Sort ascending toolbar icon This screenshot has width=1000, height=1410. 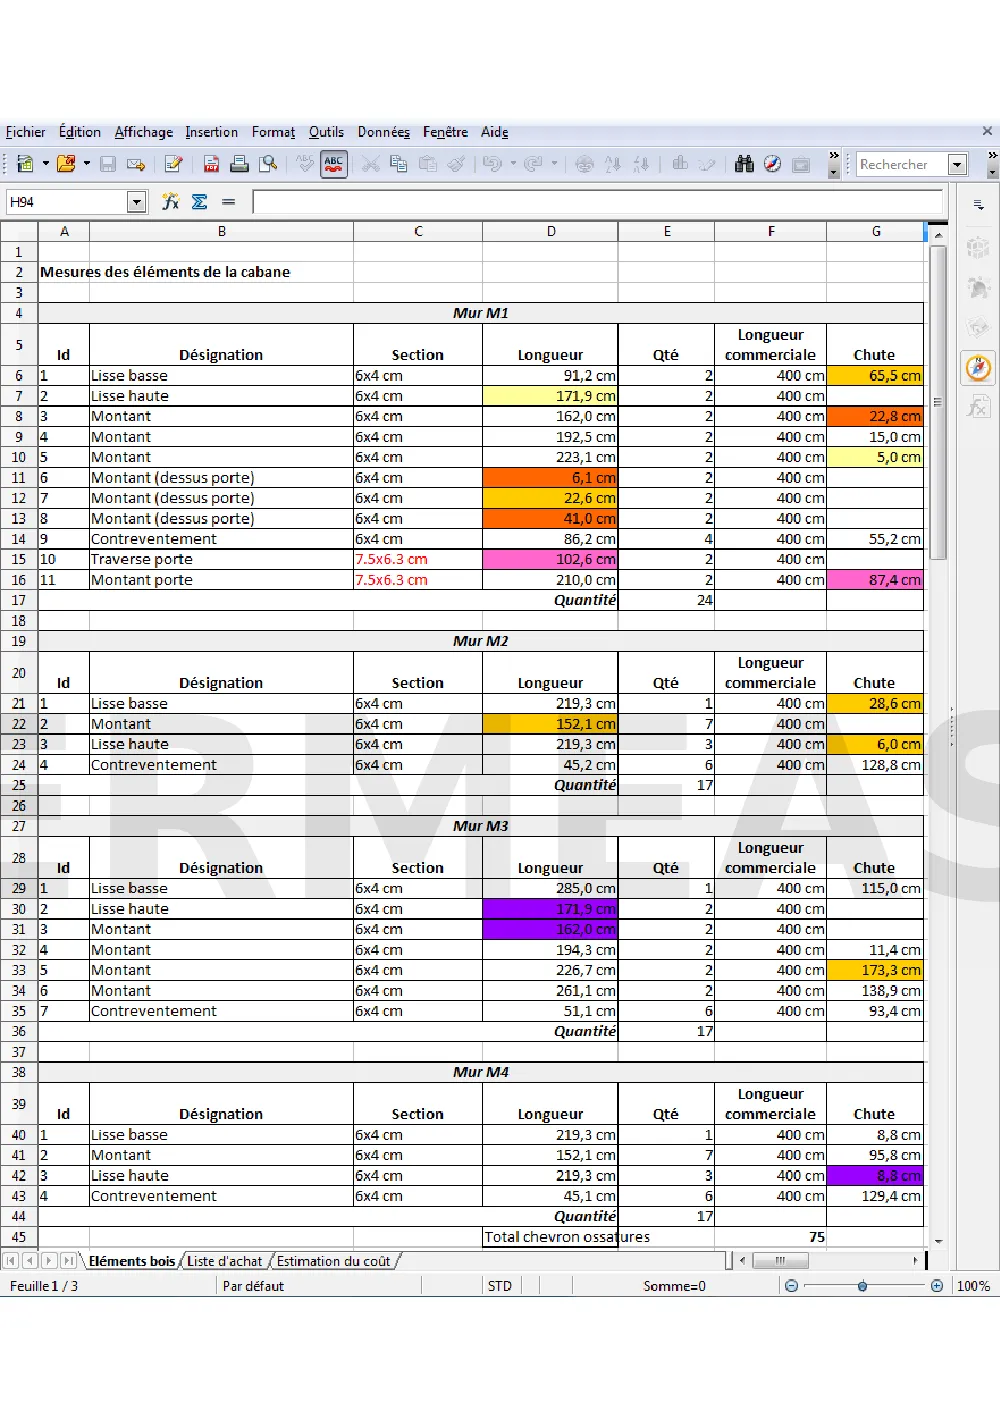tap(613, 164)
